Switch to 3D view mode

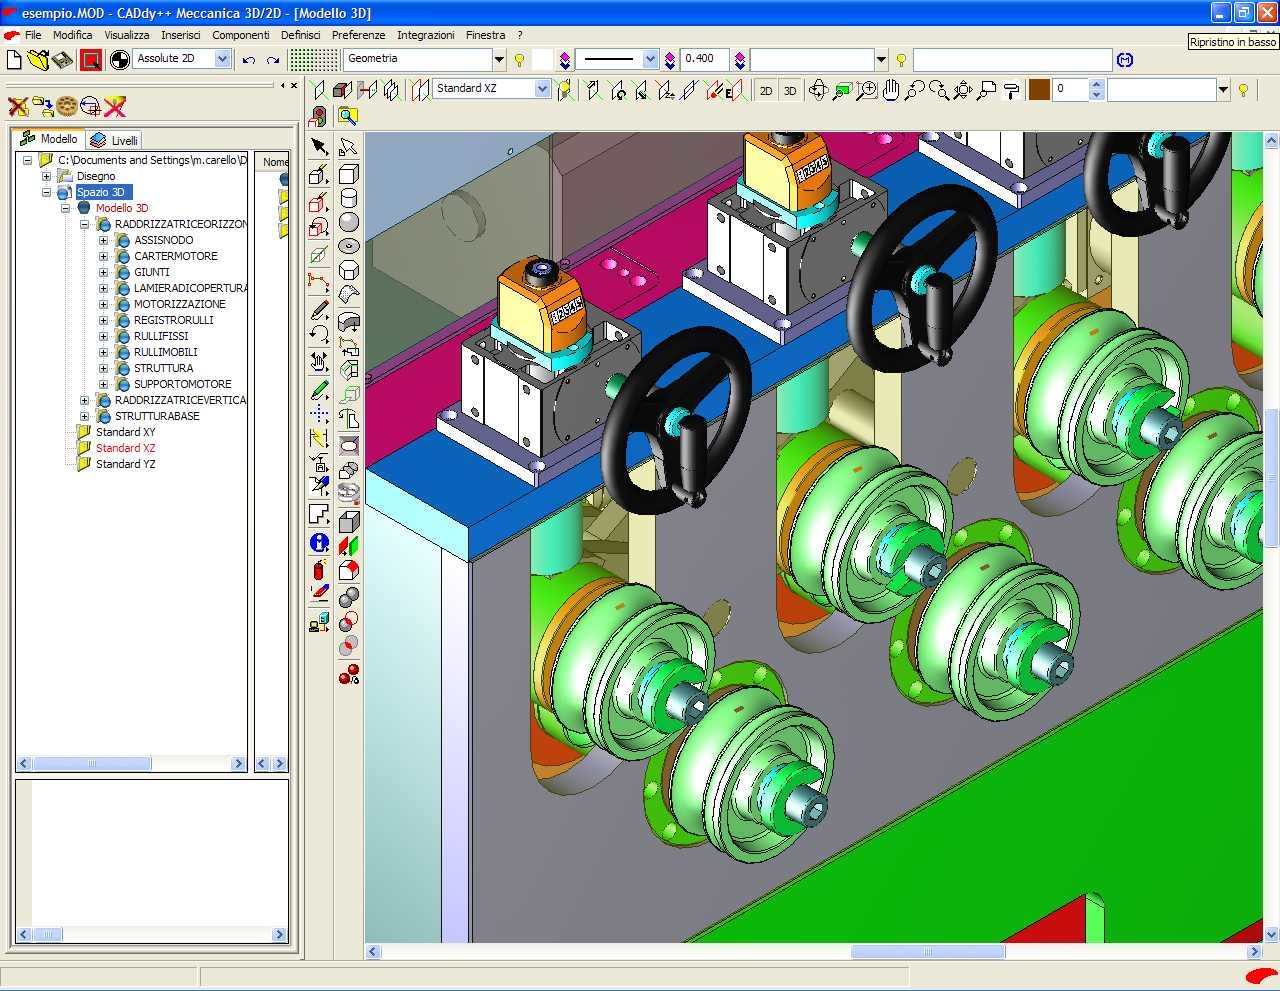click(790, 90)
